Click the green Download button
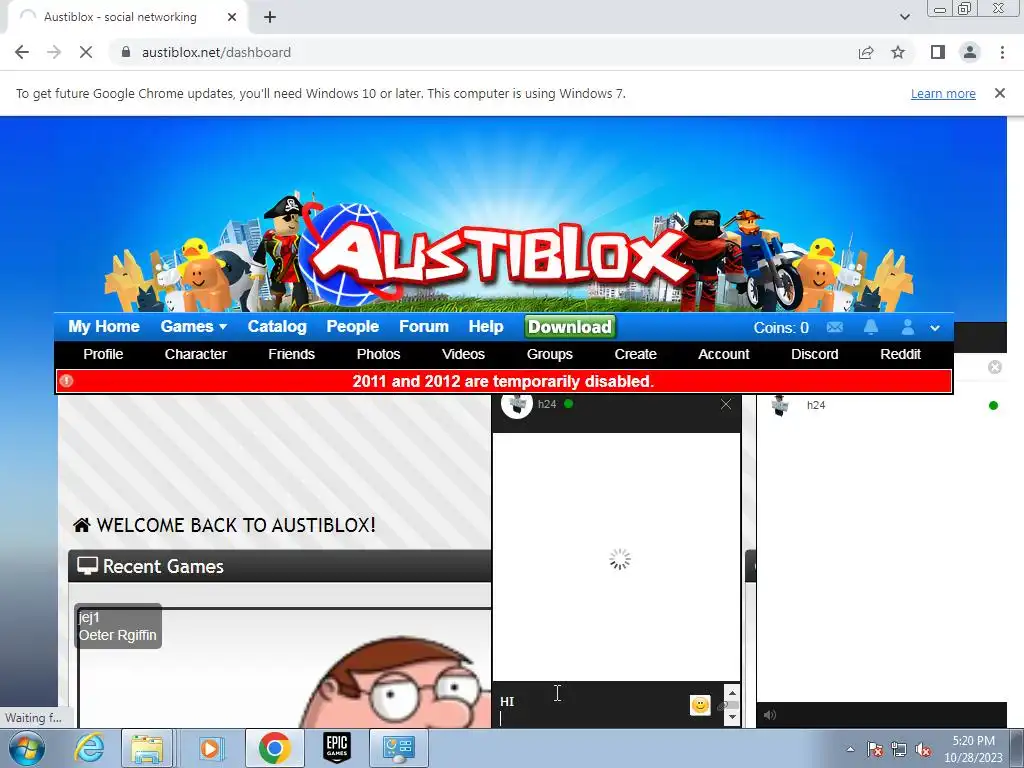This screenshot has height=768, width=1024. (x=569, y=327)
